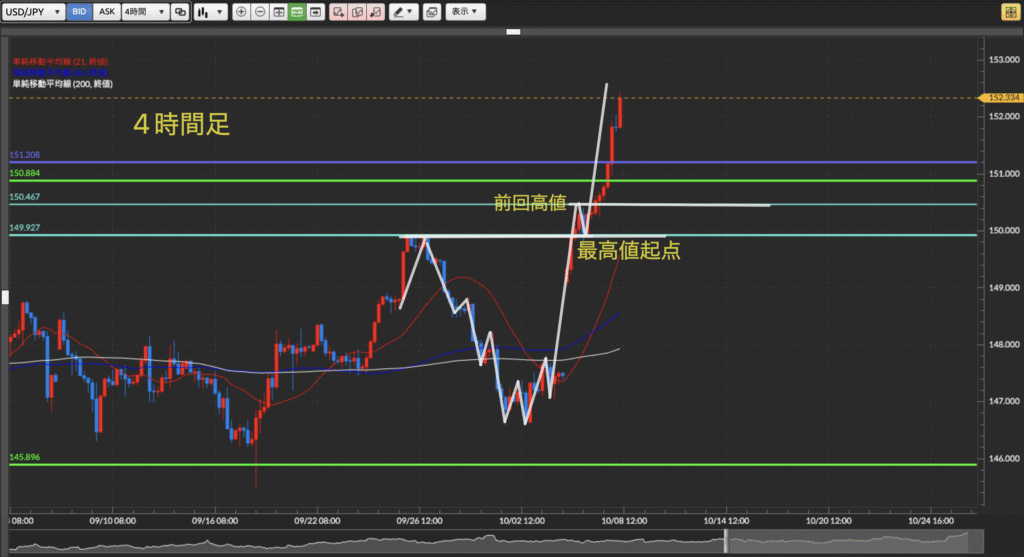1024x557 pixels.
Task: Click the chart snapshot icon left of 表示
Action: tap(431, 12)
